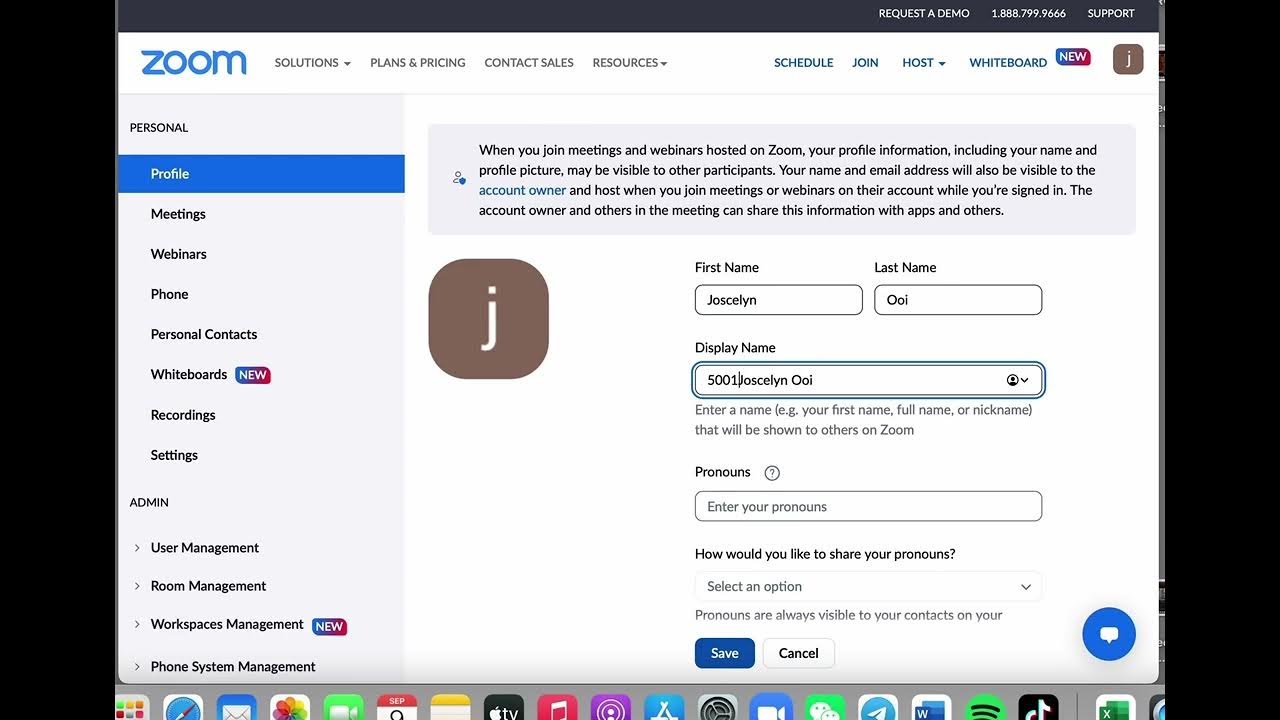Open Music from the dock
This screenshot has height=720, width=1280.
(557, 708)
